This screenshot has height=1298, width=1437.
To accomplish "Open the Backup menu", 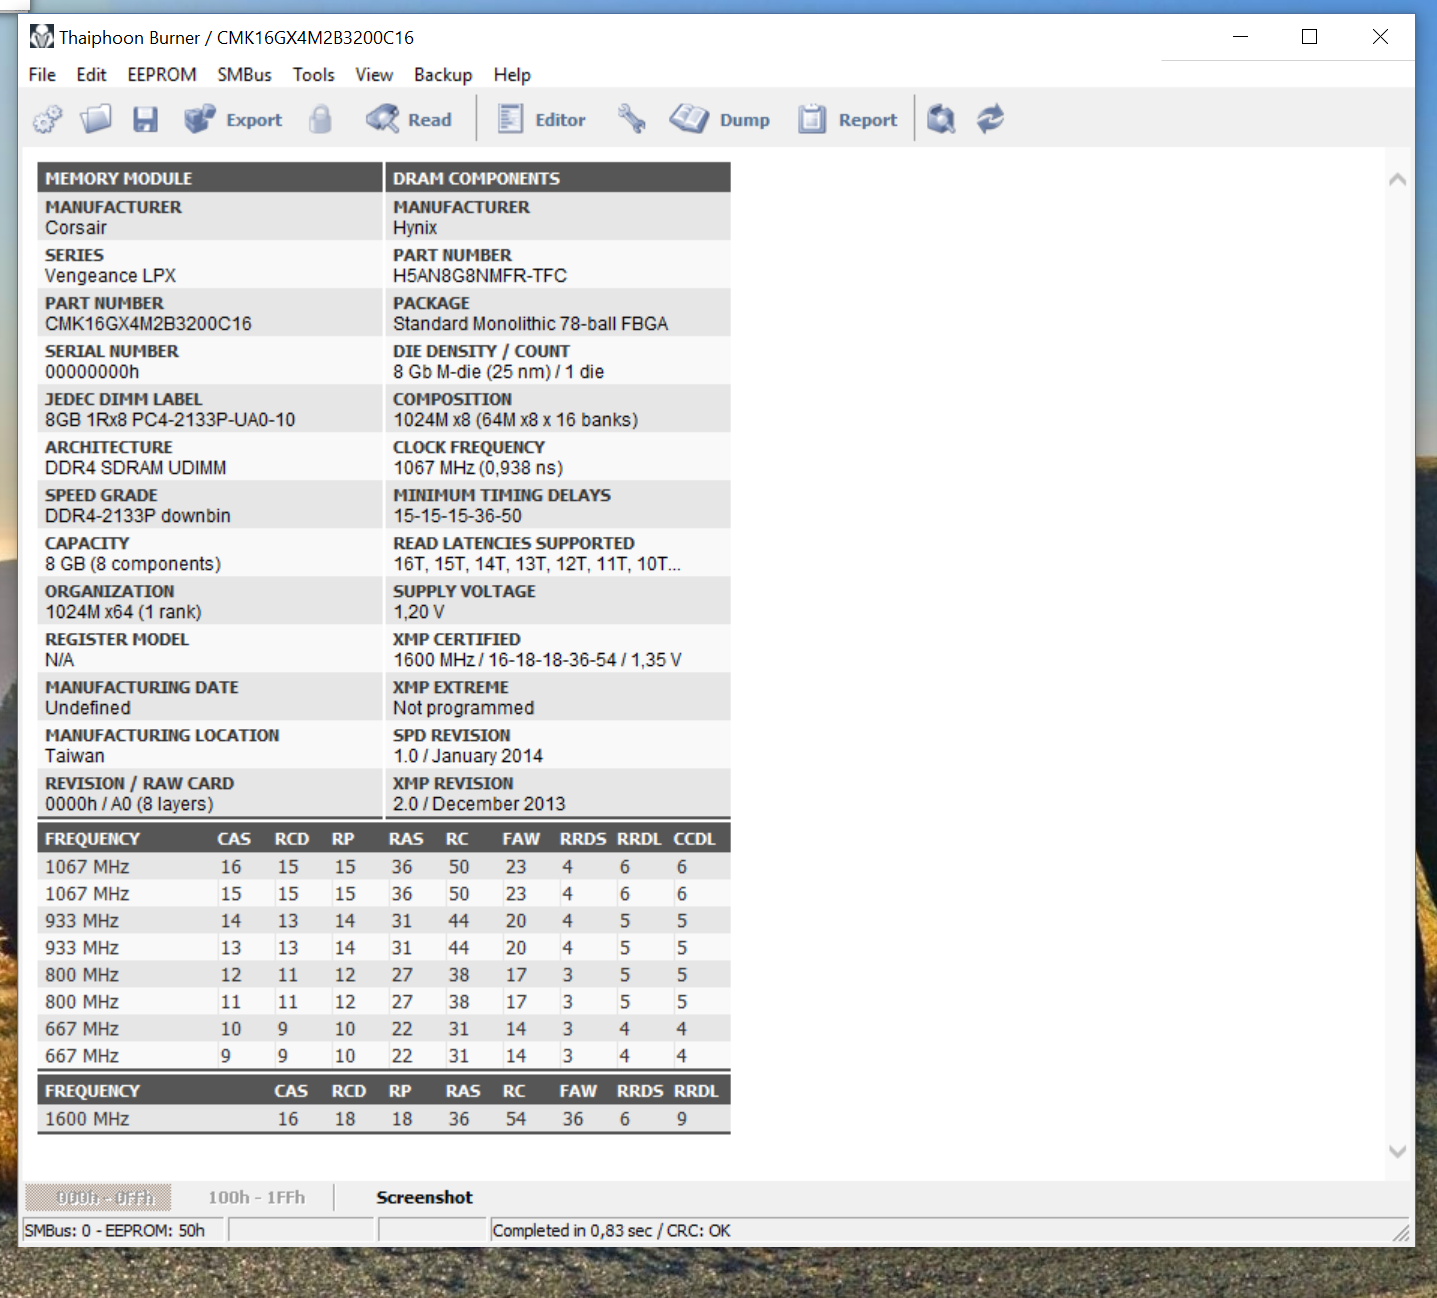I will tap(443, 75).
